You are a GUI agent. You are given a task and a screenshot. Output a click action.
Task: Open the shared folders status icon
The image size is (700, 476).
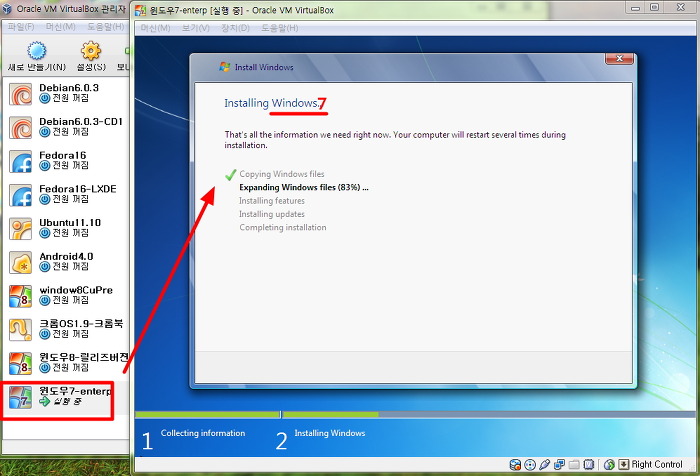575,465
